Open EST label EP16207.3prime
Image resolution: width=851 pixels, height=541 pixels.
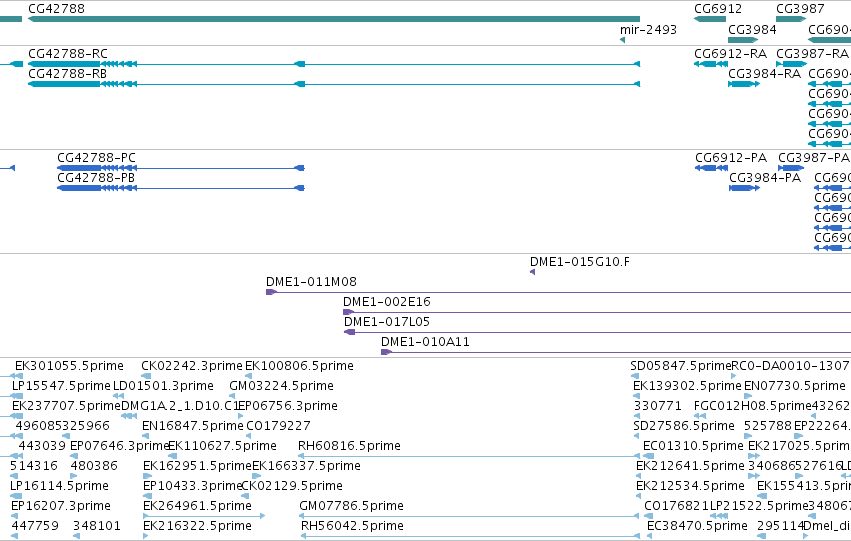(61, 506)
